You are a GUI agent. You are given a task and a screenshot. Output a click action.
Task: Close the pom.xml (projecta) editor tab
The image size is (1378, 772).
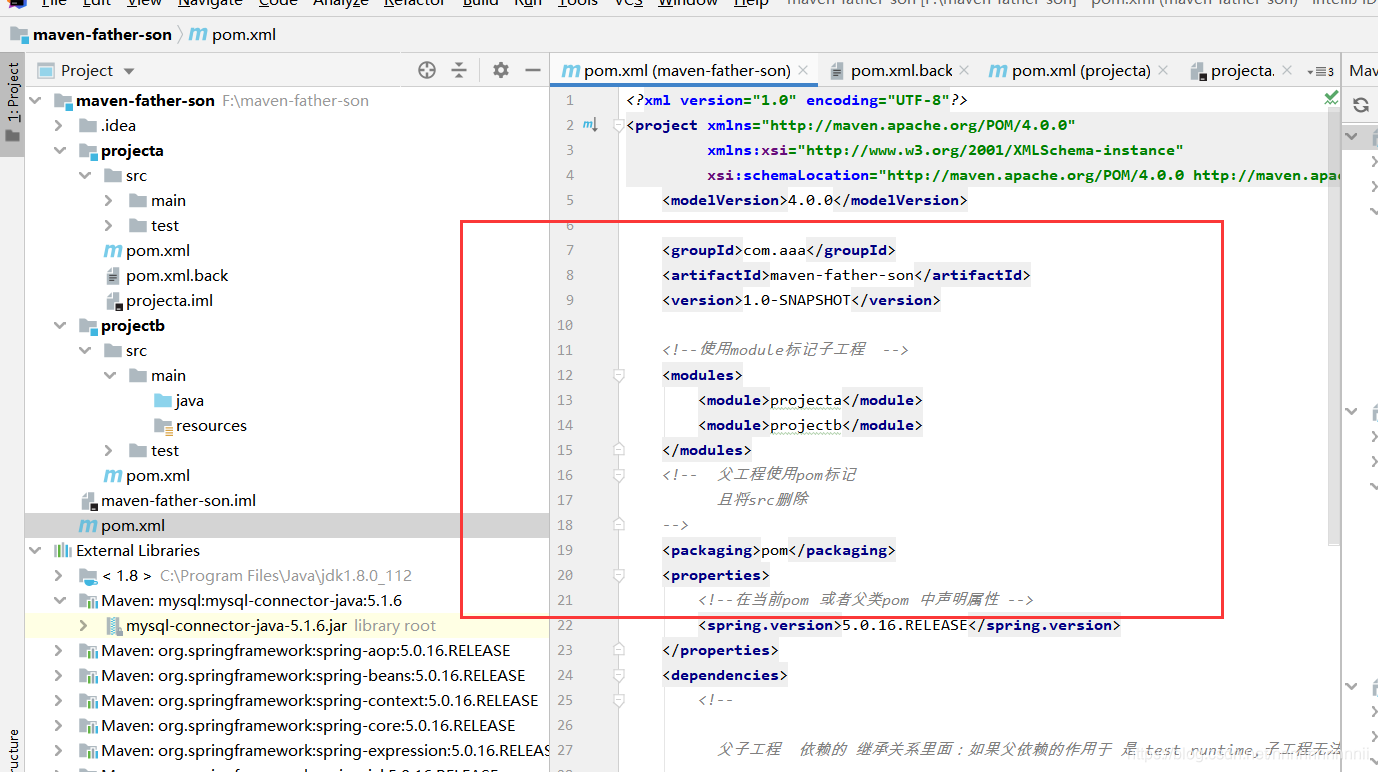(x=1163, y=71)
